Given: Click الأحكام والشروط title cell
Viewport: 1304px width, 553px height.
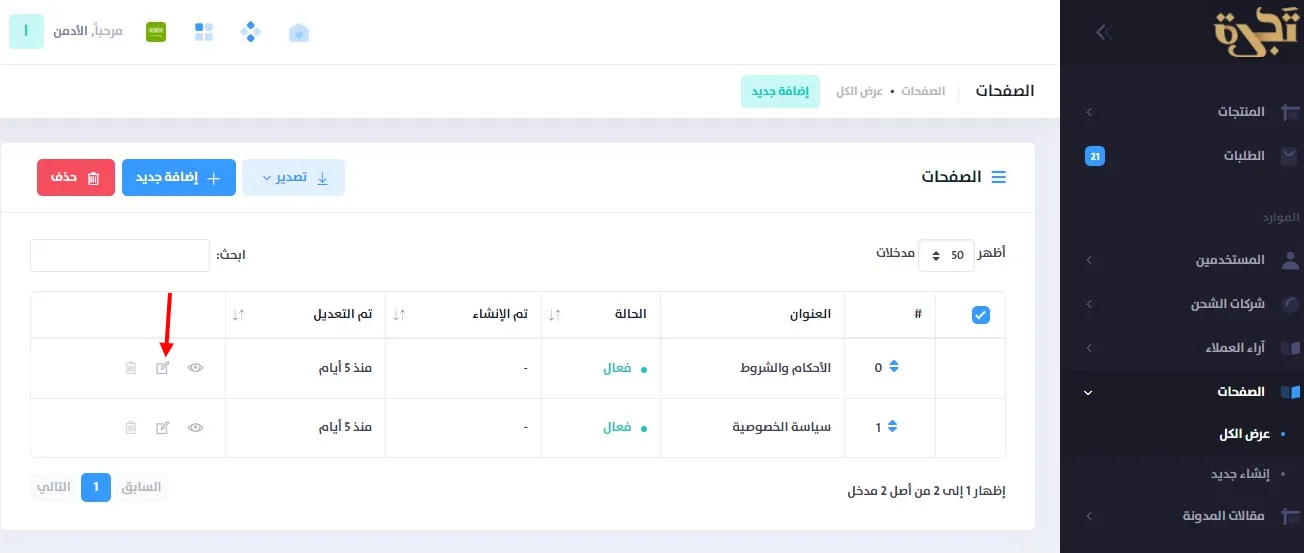Looking at the screenshot, I should tap(786, 368).
